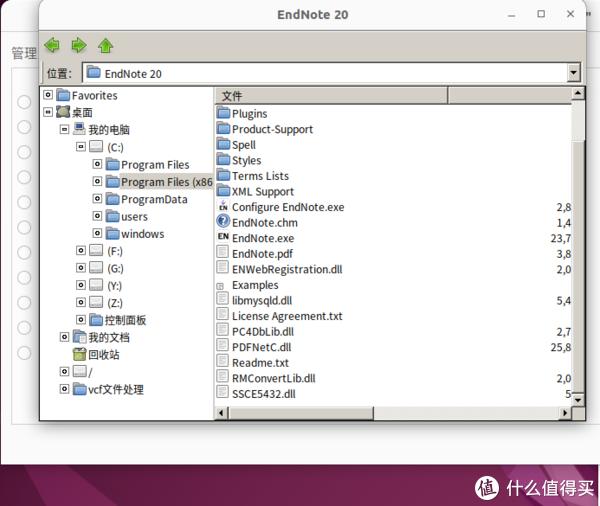Screen dimensions: 600x506
Task: Click the green back arrow icon
Action: [52, 45]
